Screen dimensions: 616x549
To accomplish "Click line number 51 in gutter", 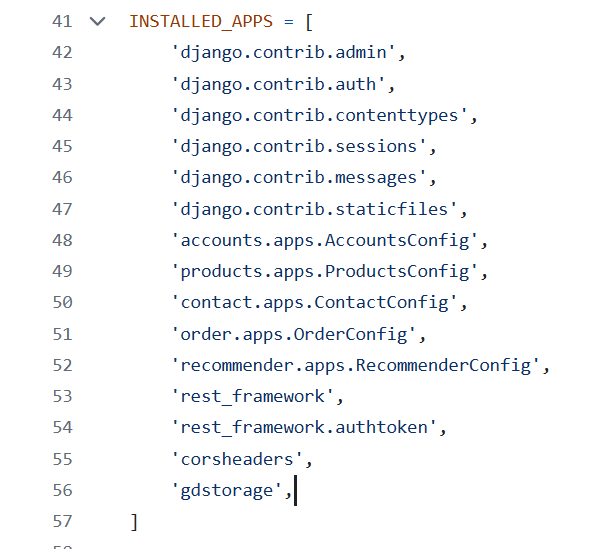I will pos(62,334).
